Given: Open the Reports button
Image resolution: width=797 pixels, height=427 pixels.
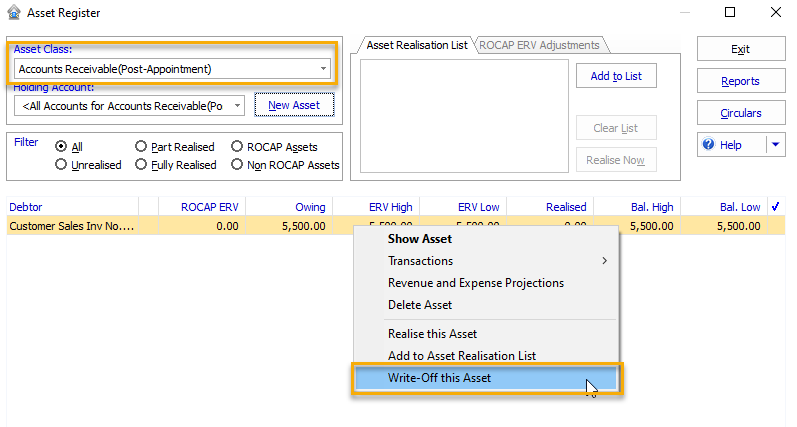Looking at the screenshot, I should pyautogui.click(x=741, y=81).
